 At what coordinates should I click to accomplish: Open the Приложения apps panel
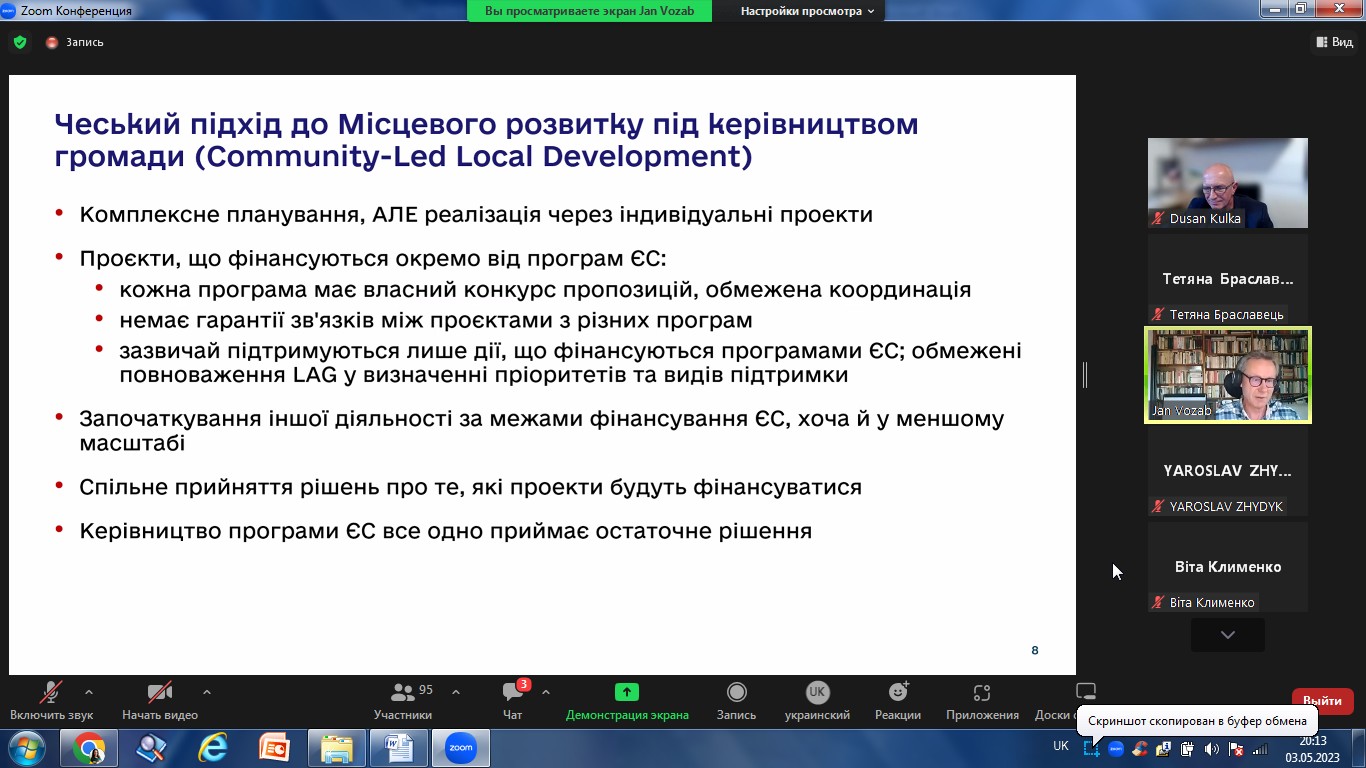click(982, 700)
